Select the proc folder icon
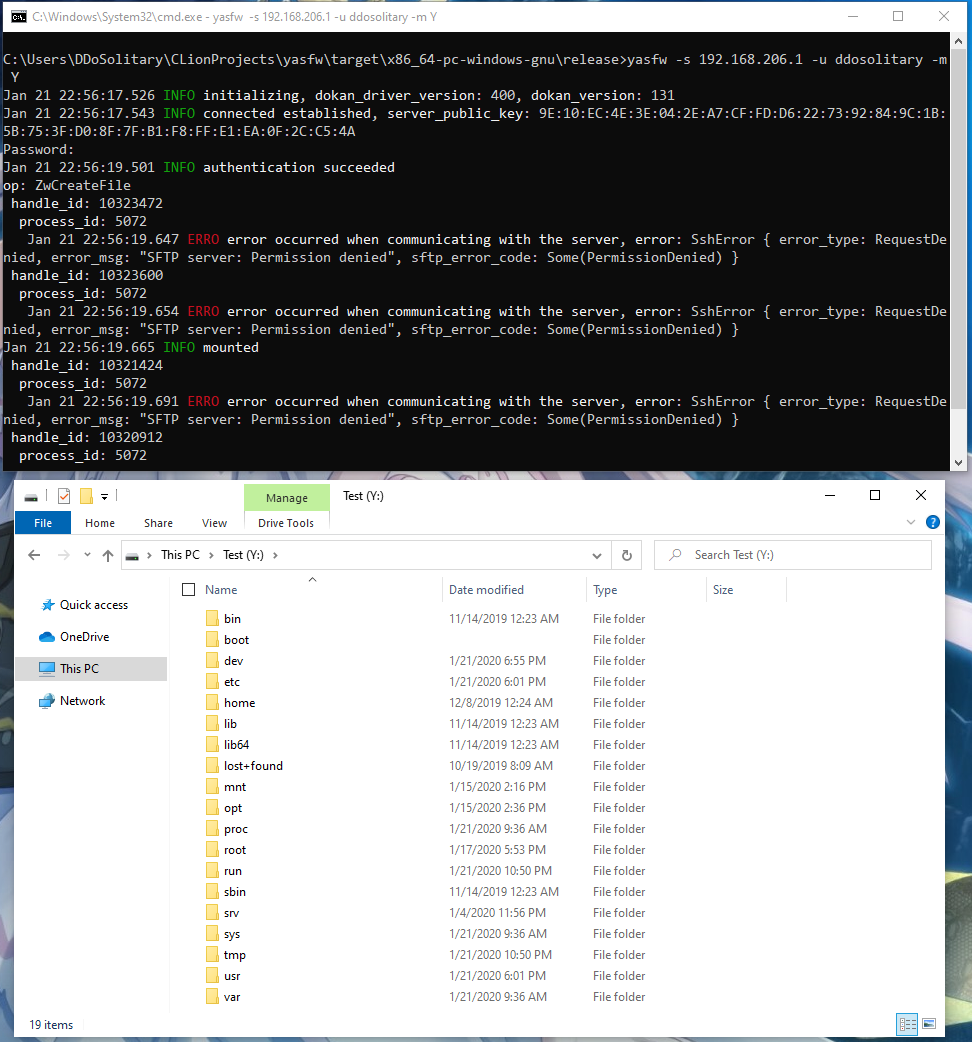Screen dimensions: 972x1042 (x=212, y=829)
